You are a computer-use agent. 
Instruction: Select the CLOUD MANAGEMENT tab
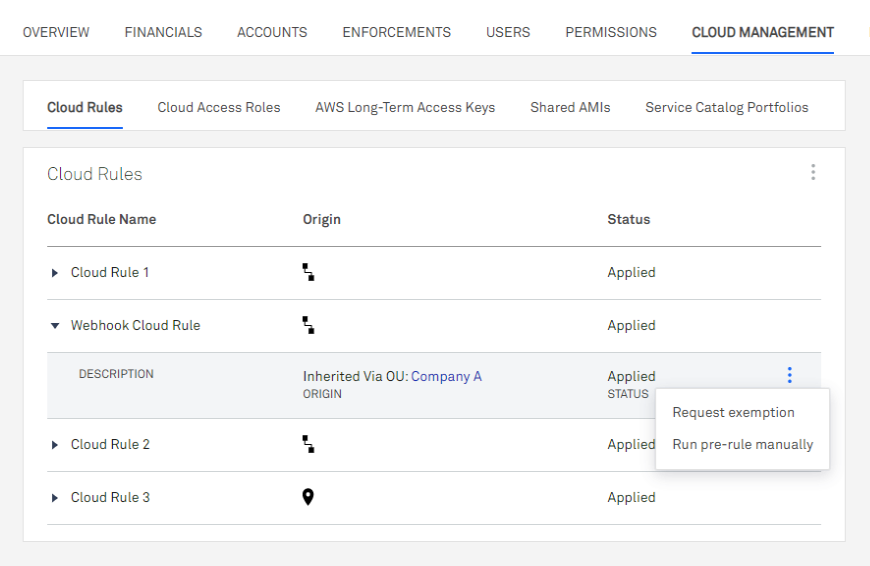click(x=762, y=32)
